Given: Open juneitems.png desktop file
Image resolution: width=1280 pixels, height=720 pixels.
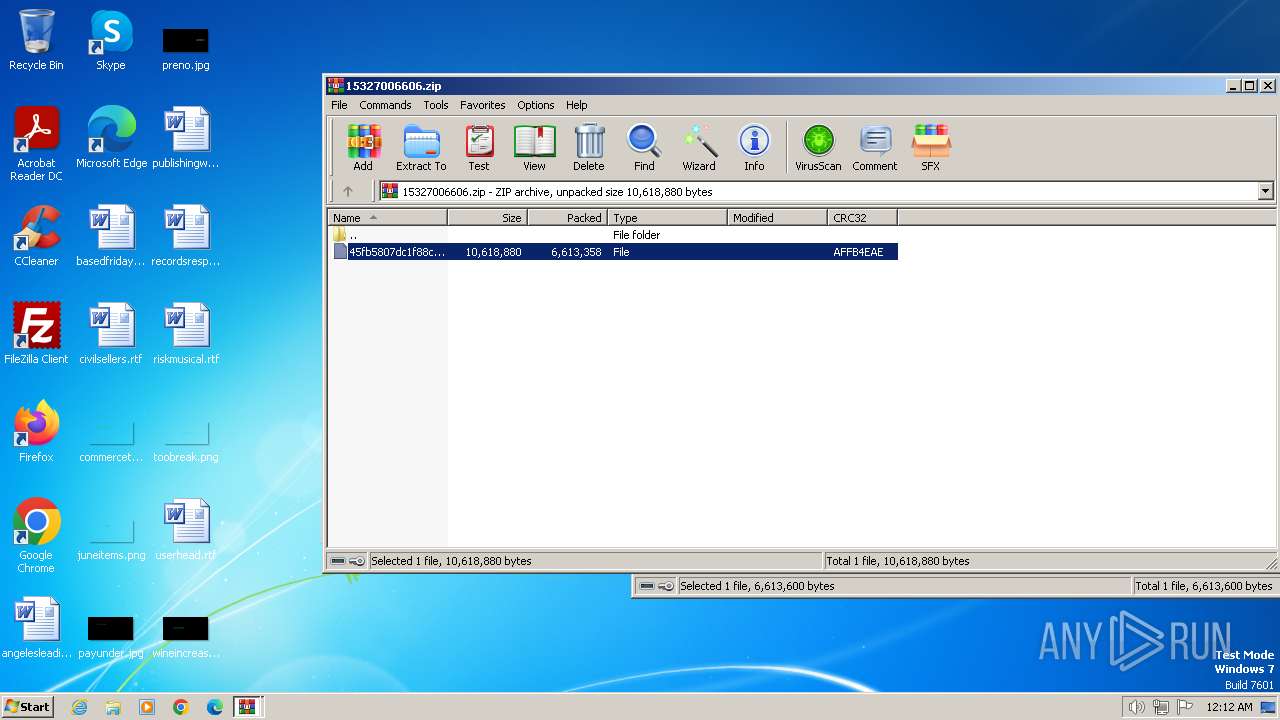Looking at the screenshot, I should (111, 538).
